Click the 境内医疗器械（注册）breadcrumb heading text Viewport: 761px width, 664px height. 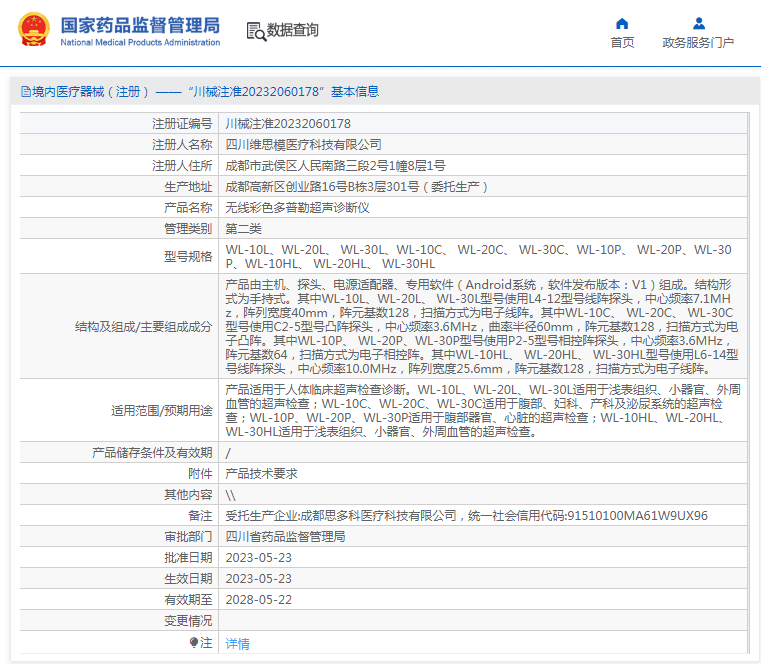(x=91, y=92)
